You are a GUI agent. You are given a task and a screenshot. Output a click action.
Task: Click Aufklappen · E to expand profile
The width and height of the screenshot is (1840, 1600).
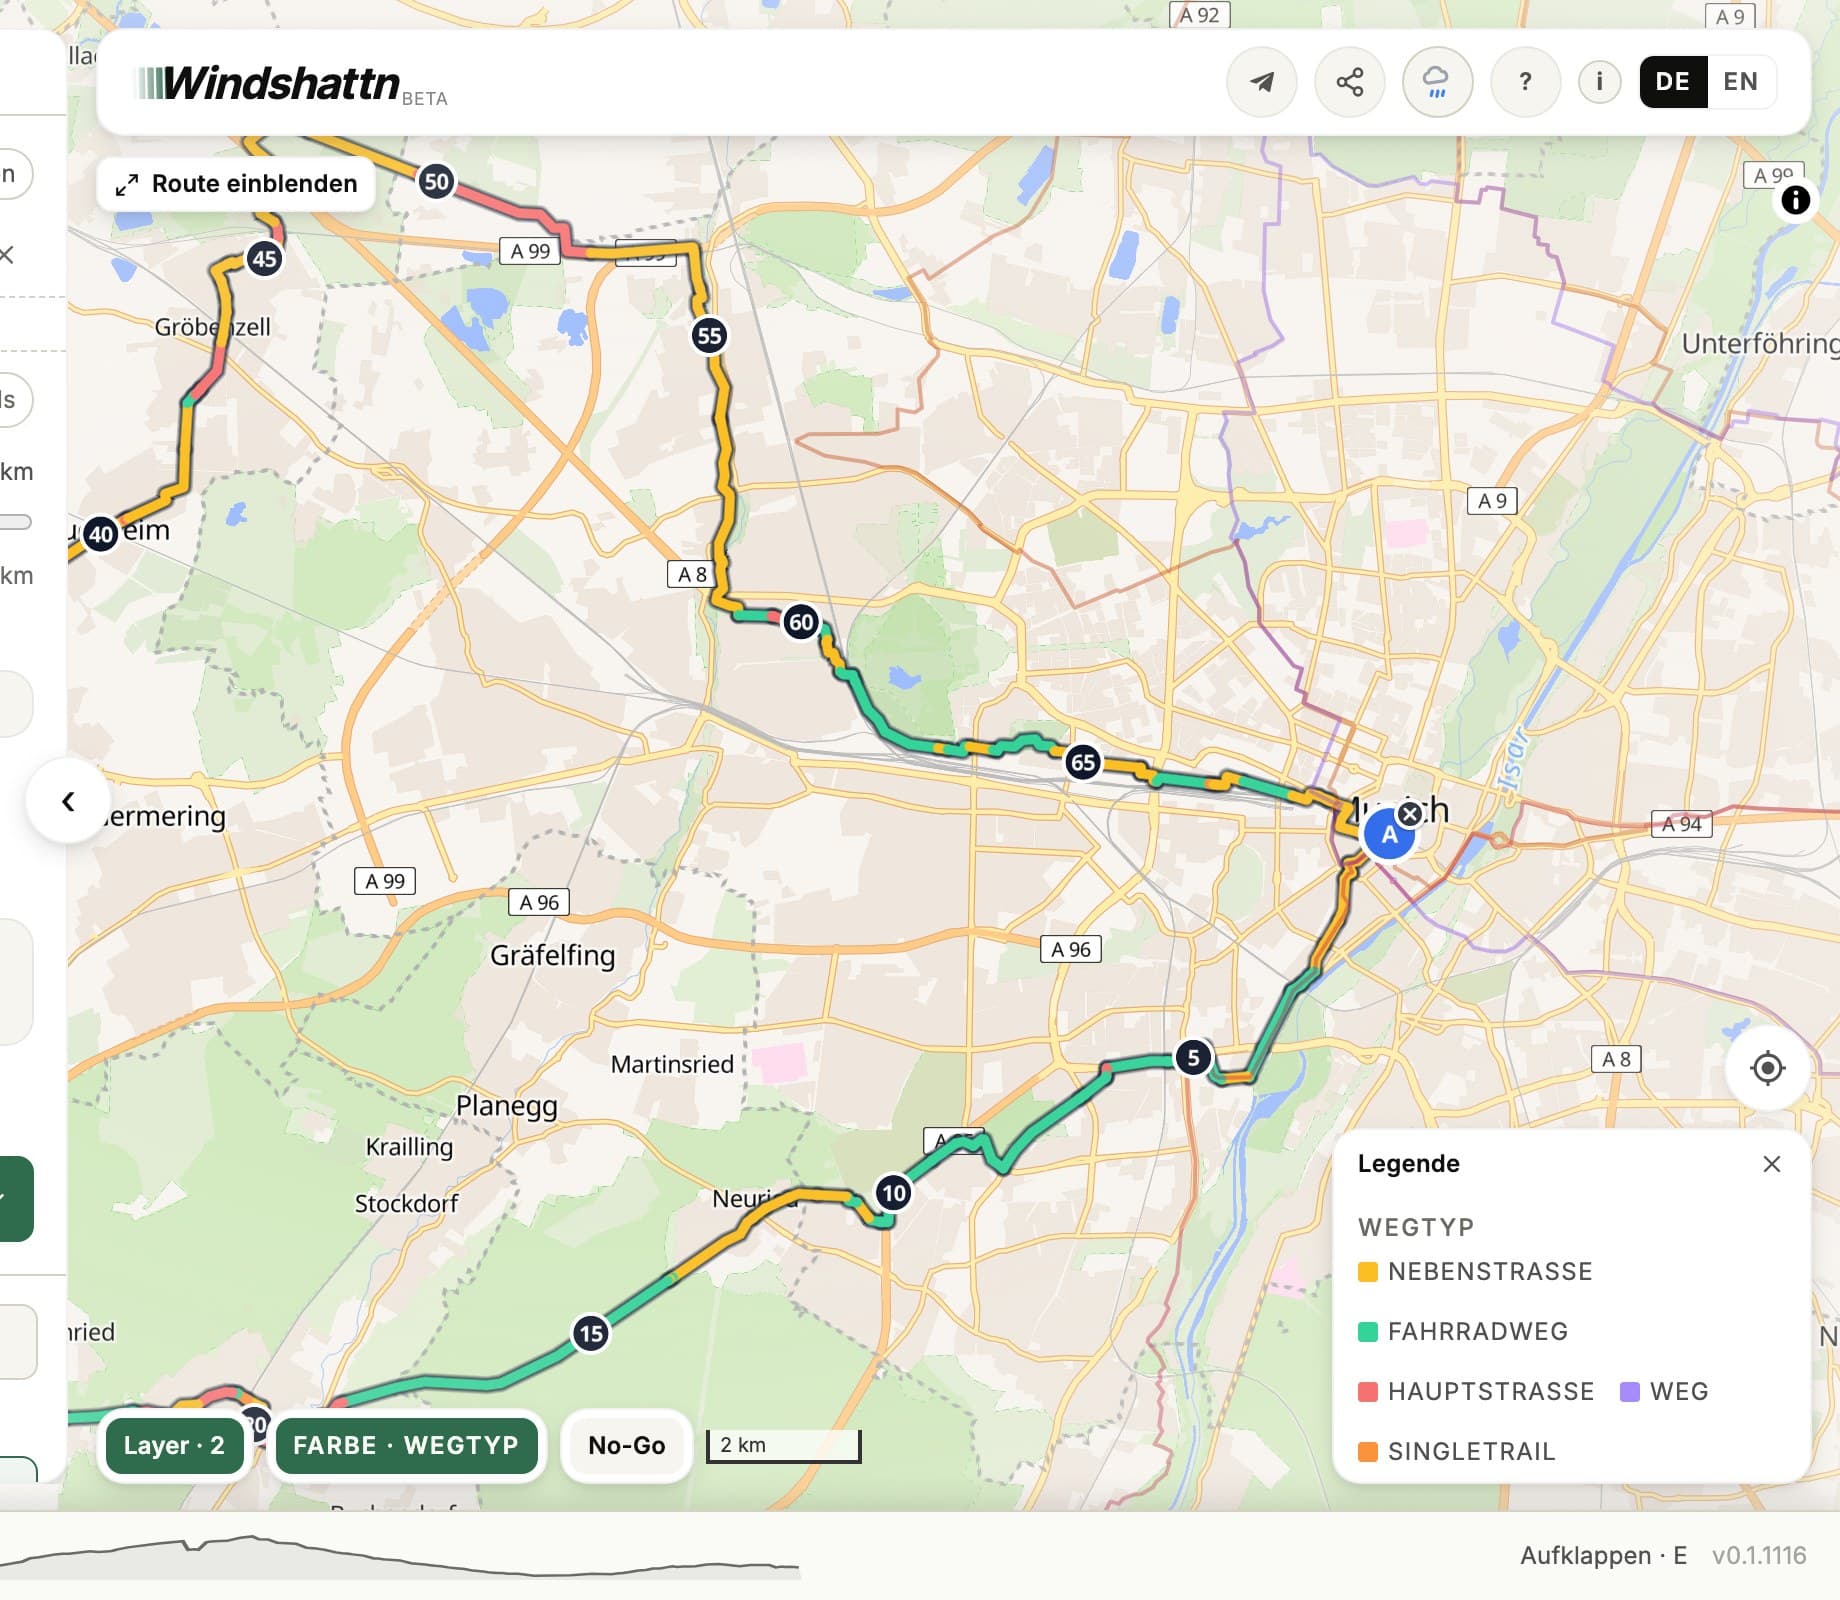point(1603,1555)
